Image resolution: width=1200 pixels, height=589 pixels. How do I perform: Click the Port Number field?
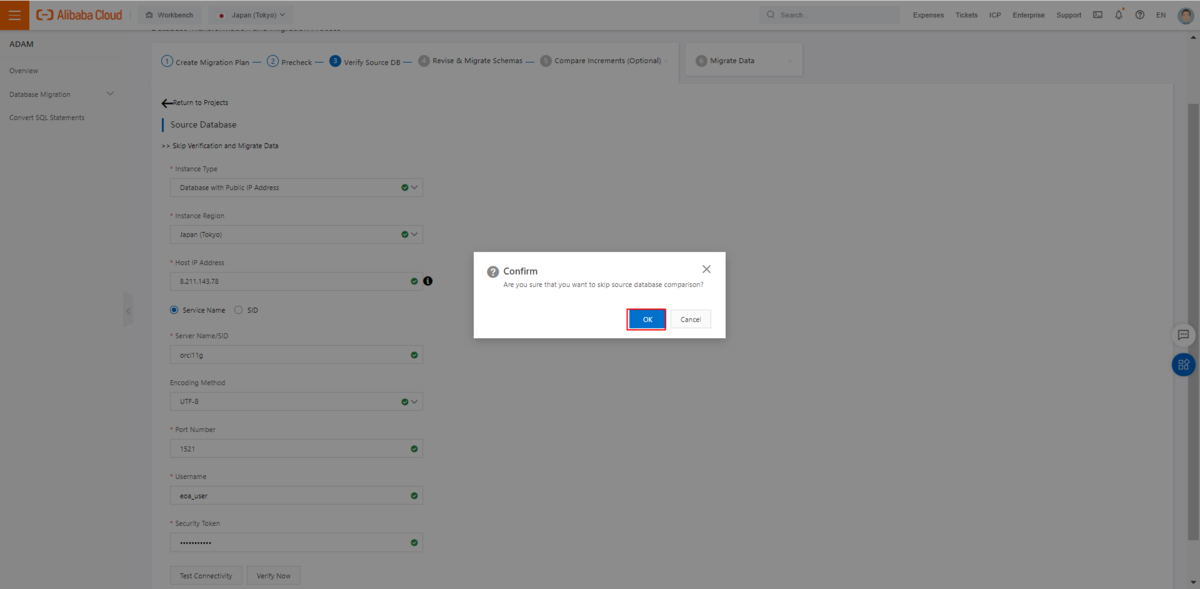[296, 449]
